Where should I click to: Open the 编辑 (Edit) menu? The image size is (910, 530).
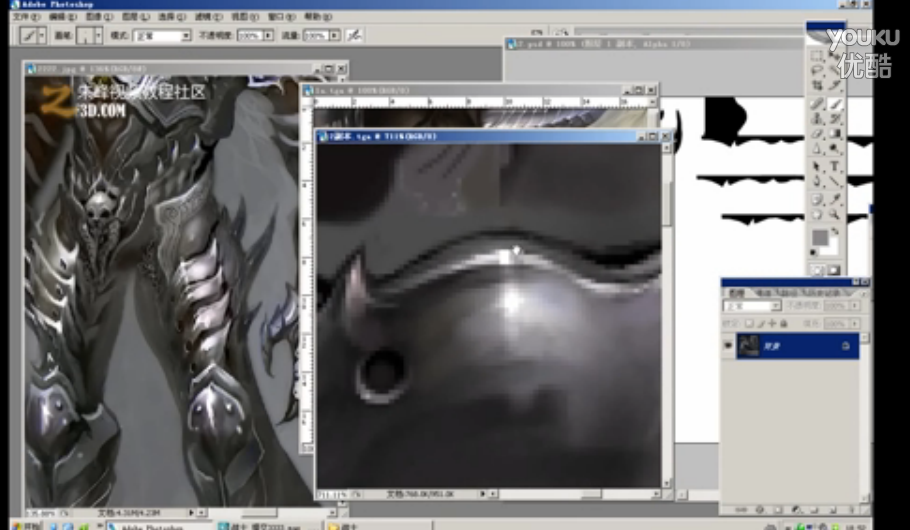point(63,16)
